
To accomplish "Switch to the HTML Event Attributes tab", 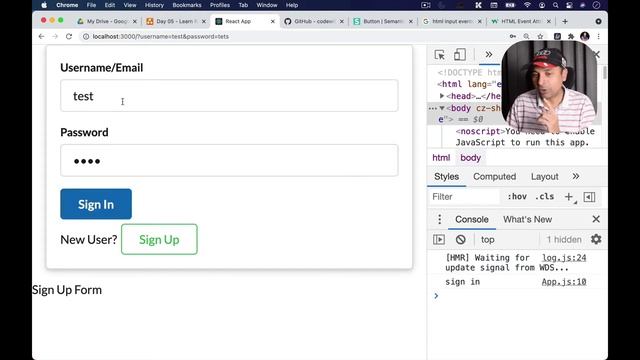I will pos(521,21).
